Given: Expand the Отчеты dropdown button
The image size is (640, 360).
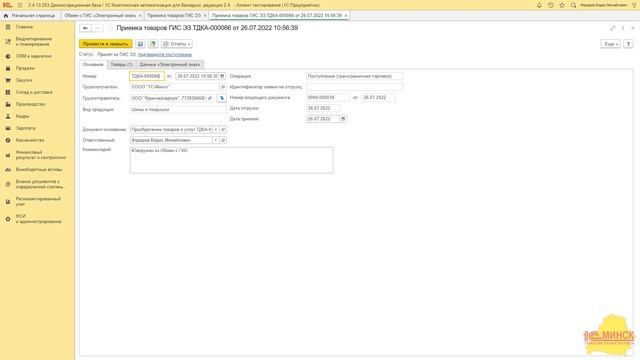Looking at the screenshot, I should tap(176, 44).
